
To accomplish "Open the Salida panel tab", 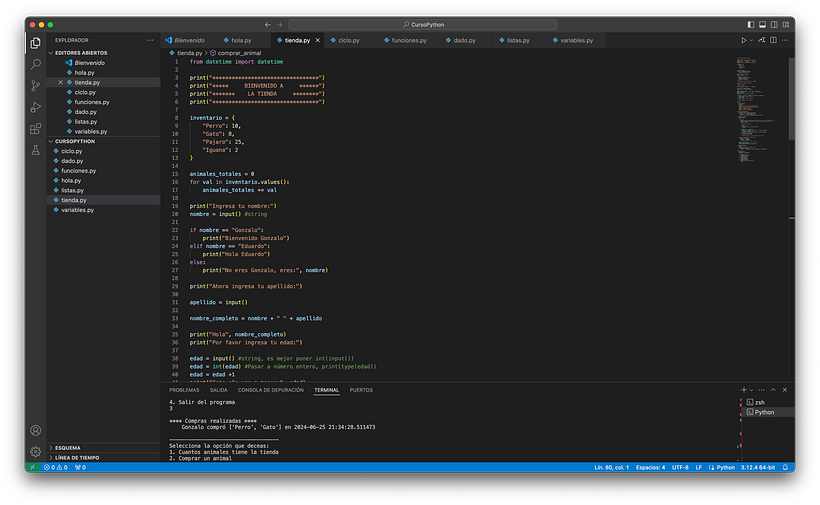I will point(219,390).
